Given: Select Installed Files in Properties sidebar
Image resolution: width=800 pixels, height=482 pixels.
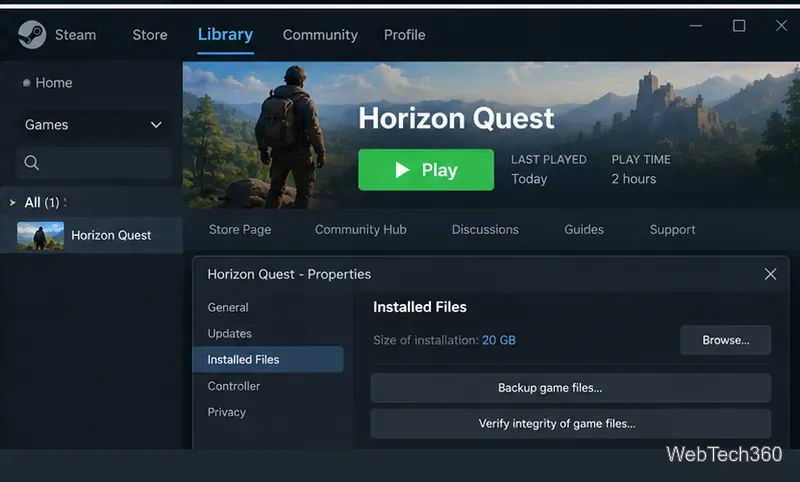Looking at the screenshot, I should click(x=268, y=360).
